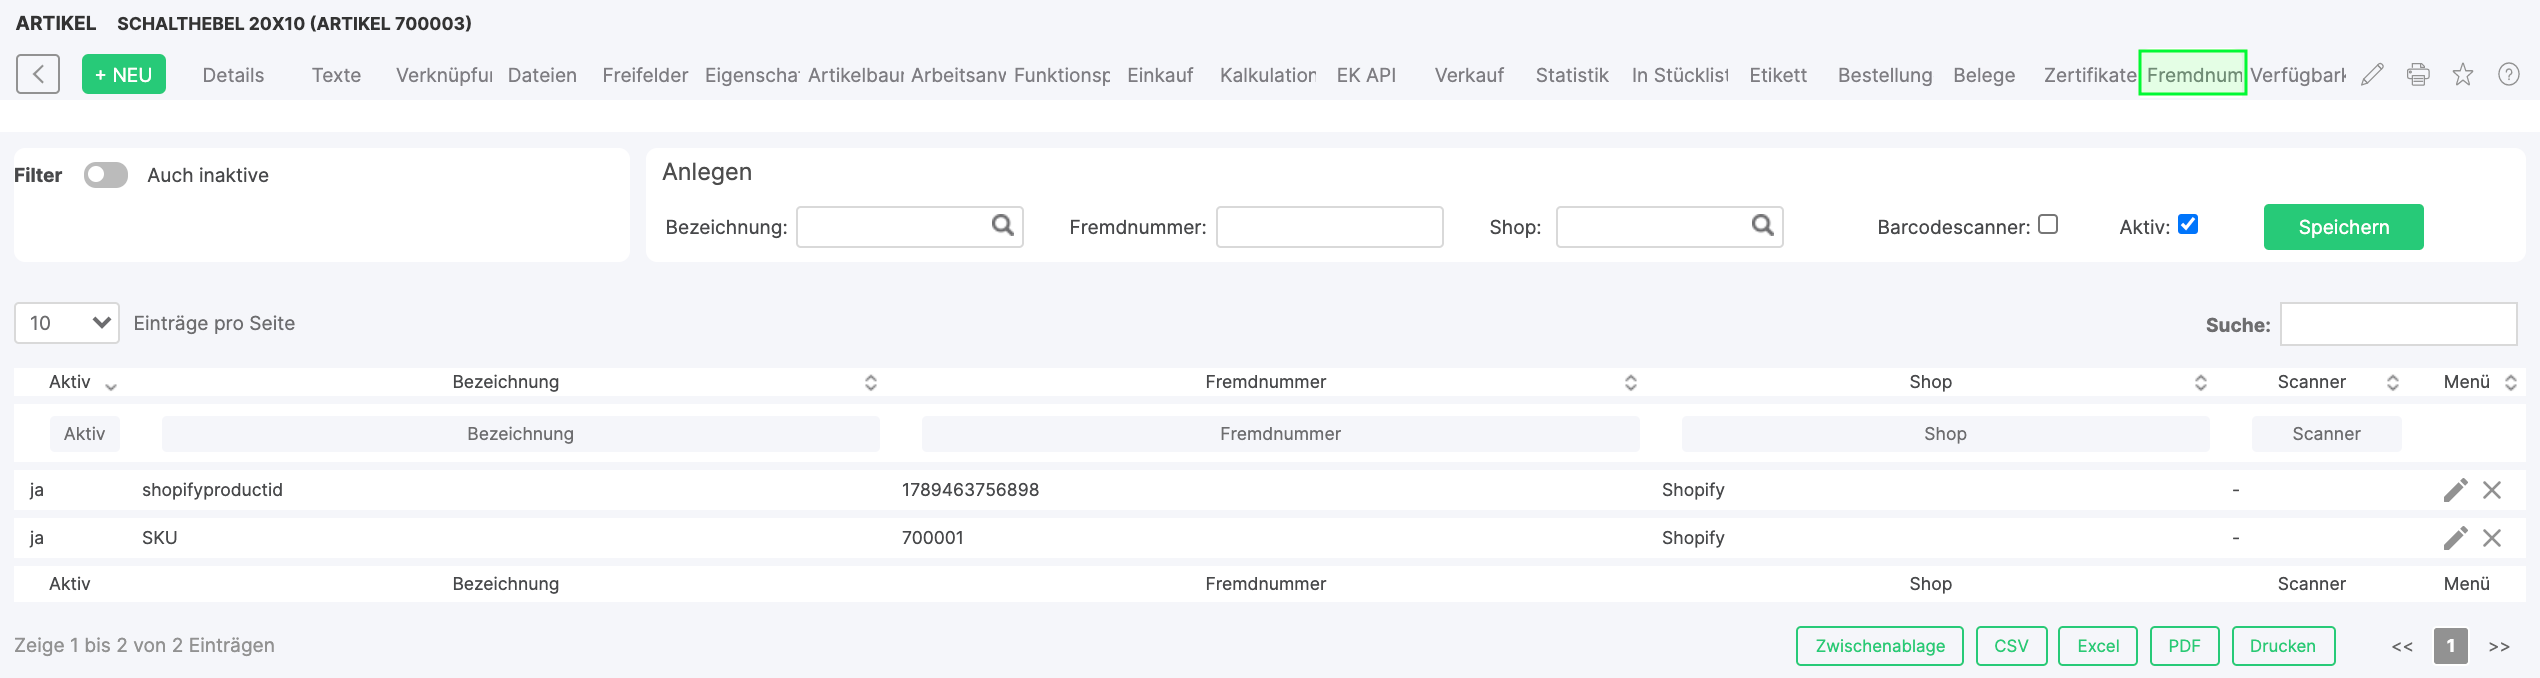Click the Aktiv column filter field
2540x678 pixels.
(x=85, y=434)
